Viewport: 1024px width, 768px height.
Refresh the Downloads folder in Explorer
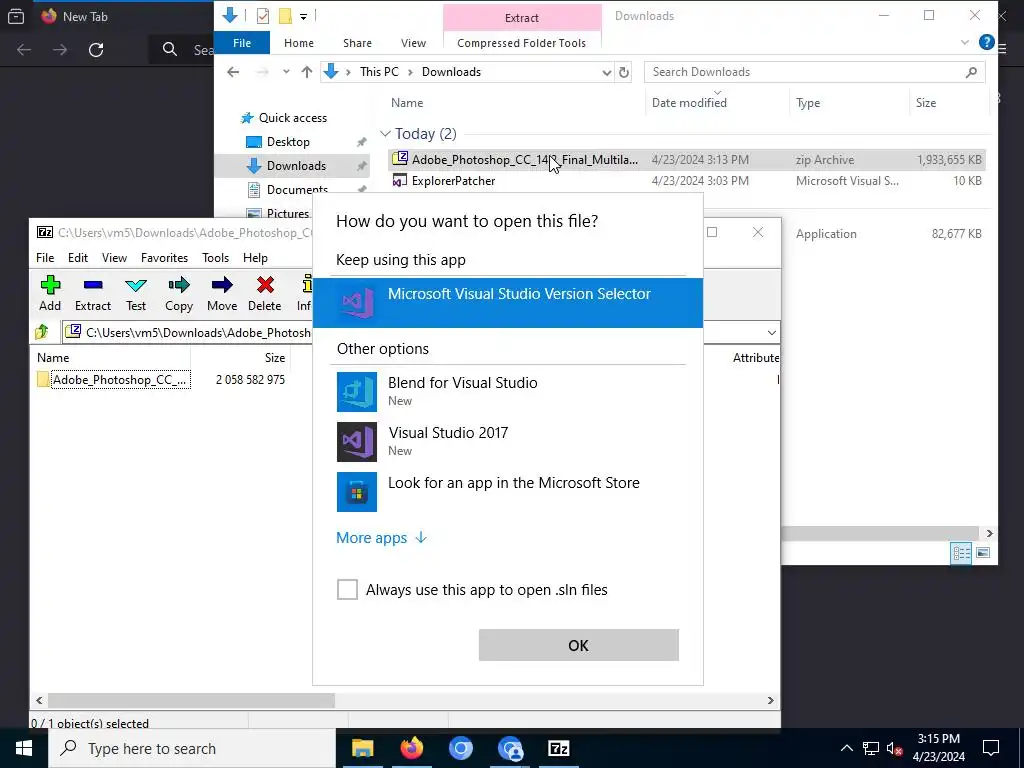tap(624, 72)
